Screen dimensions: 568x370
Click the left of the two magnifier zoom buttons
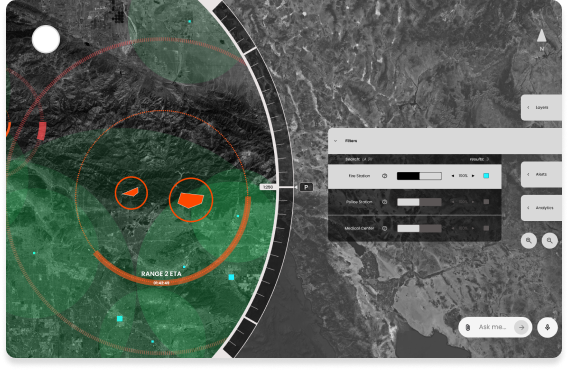[x=529, y=240]
